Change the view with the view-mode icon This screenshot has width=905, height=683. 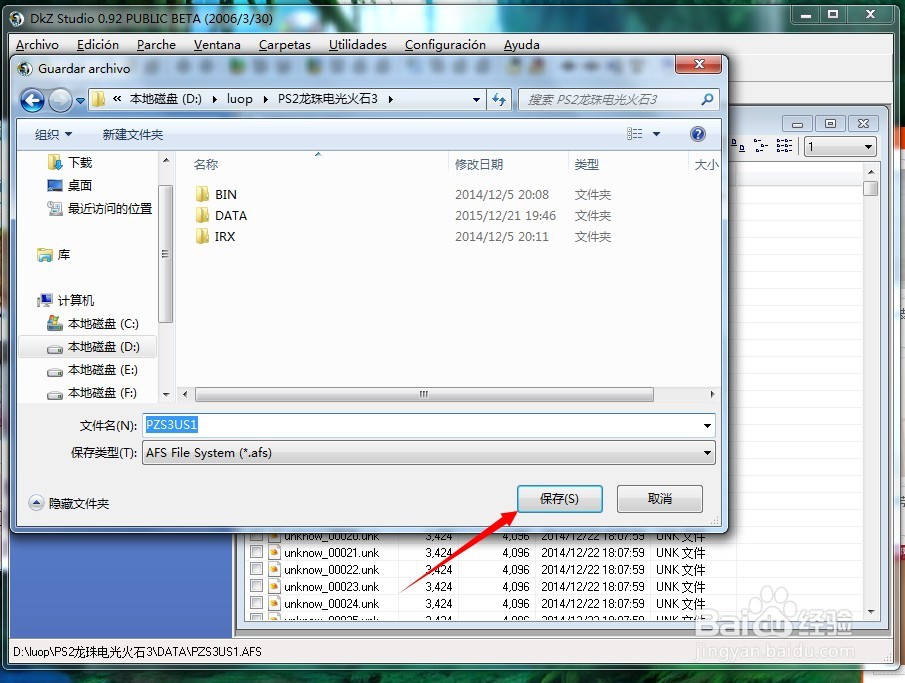(x=634, y=134)
